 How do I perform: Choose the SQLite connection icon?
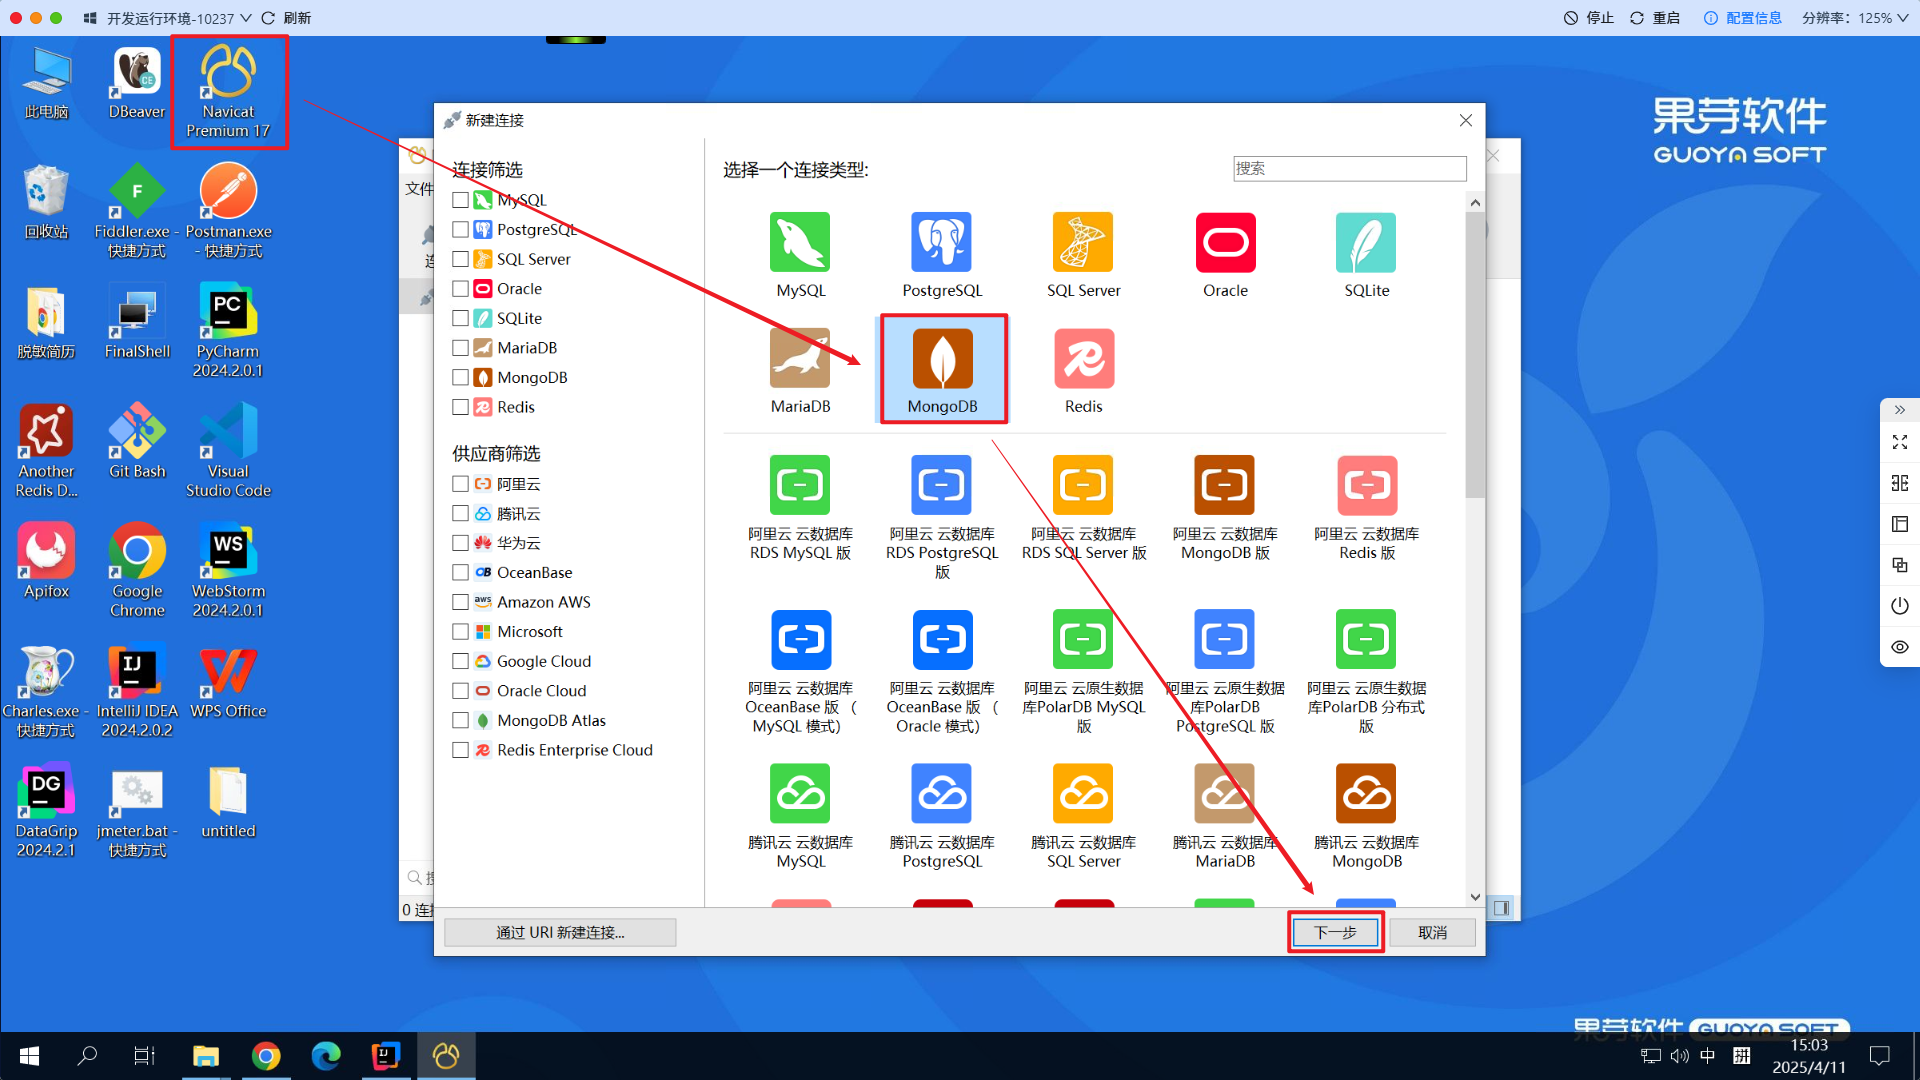coord(1366,243)
